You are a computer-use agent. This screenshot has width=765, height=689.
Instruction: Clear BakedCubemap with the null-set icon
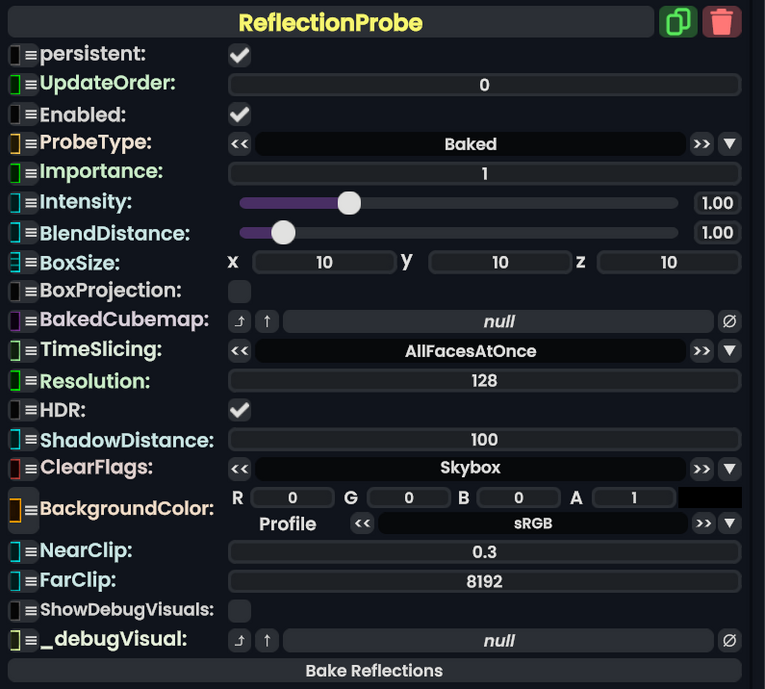[x=729, y=321]
